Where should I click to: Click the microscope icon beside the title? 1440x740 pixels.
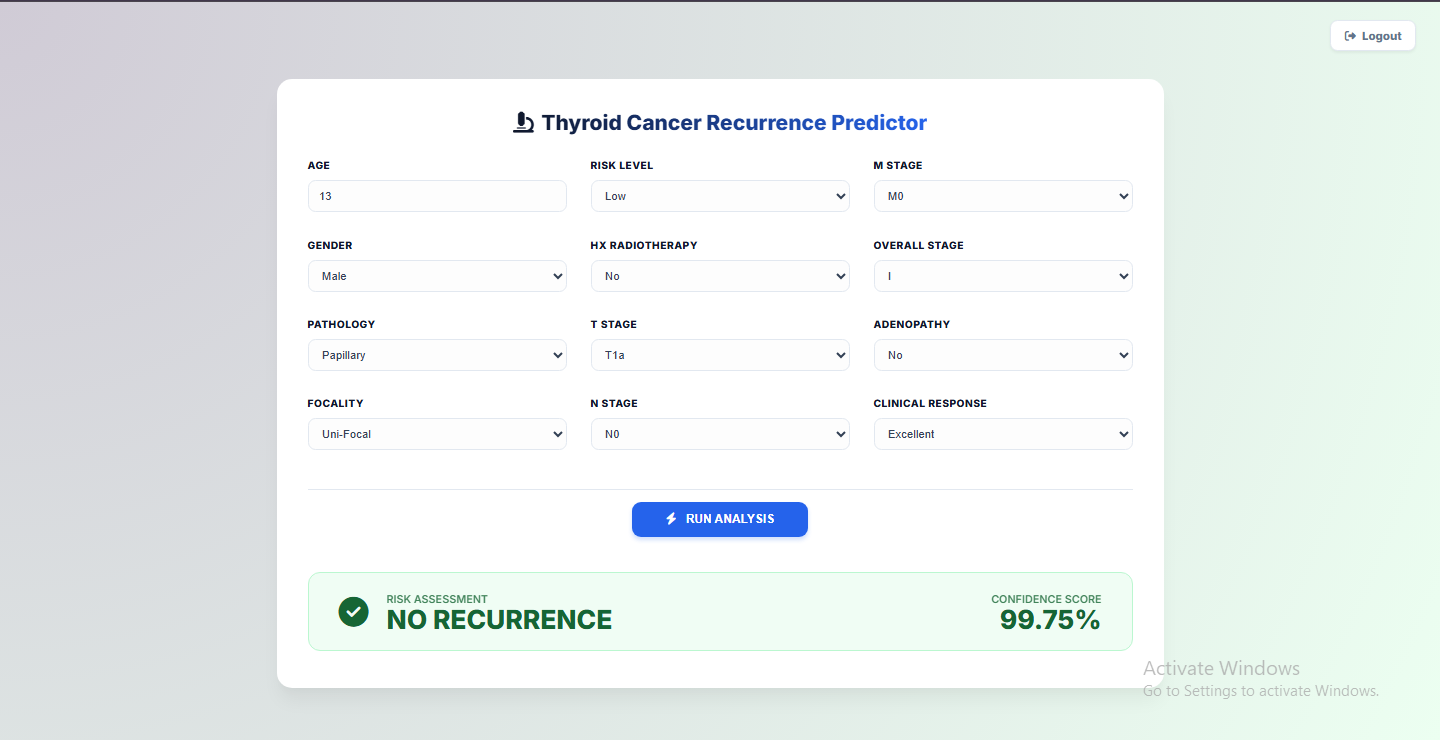523,123
